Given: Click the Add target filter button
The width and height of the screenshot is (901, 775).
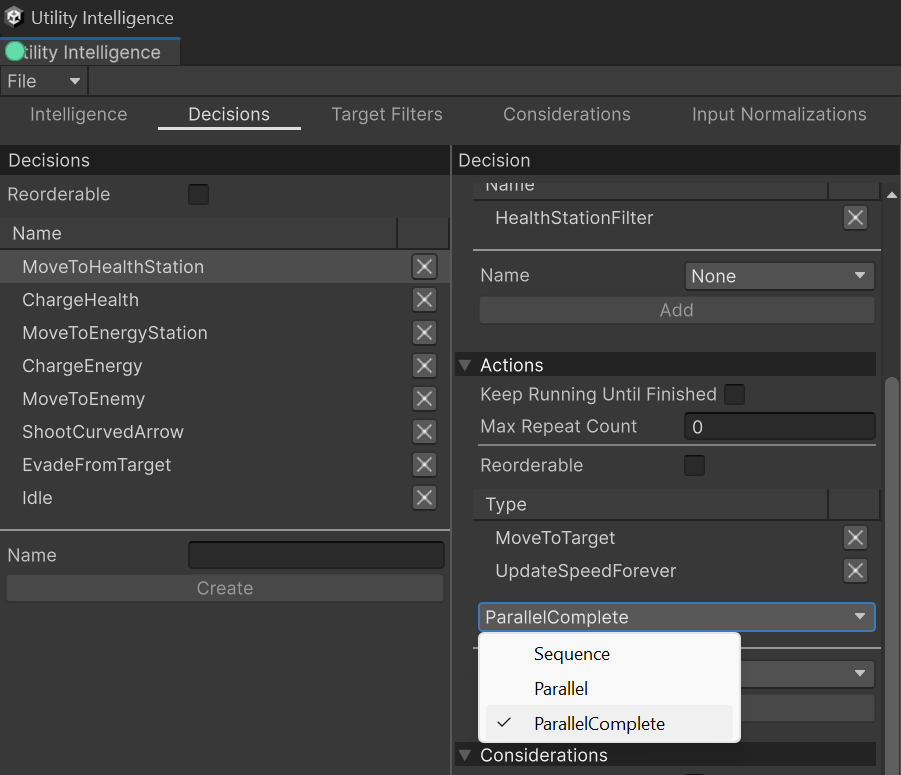Looking at the screenshot, I should tap(677, 310).
